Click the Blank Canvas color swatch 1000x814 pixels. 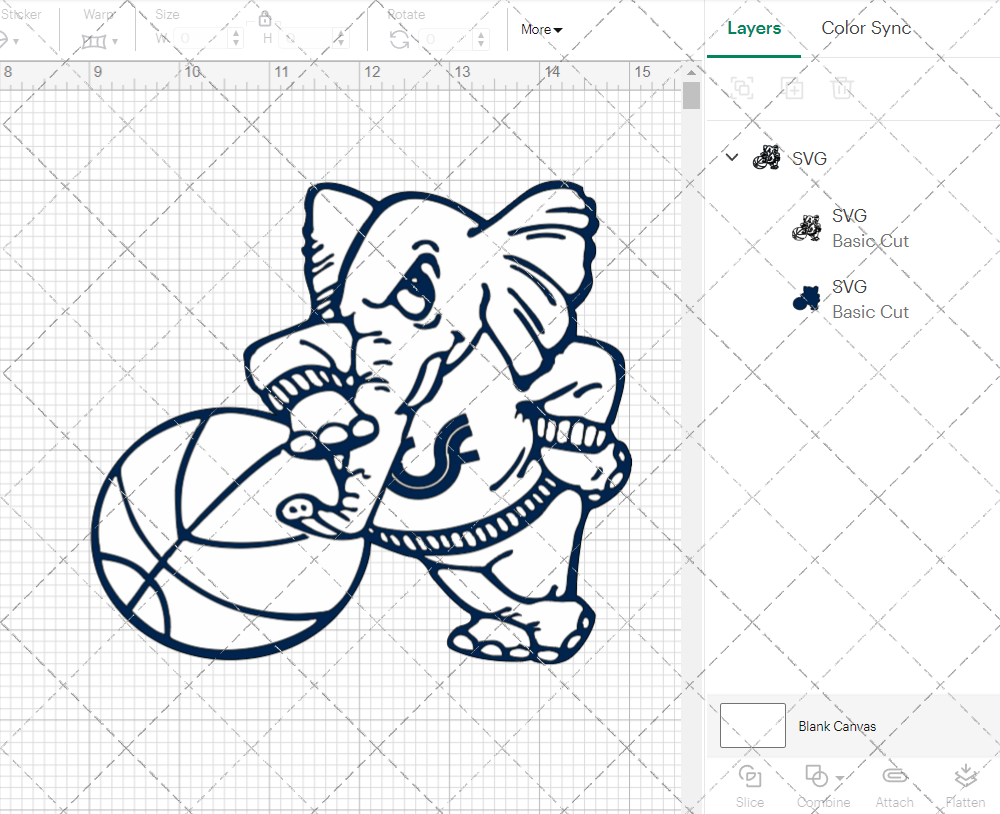click(x=752, y=726)
